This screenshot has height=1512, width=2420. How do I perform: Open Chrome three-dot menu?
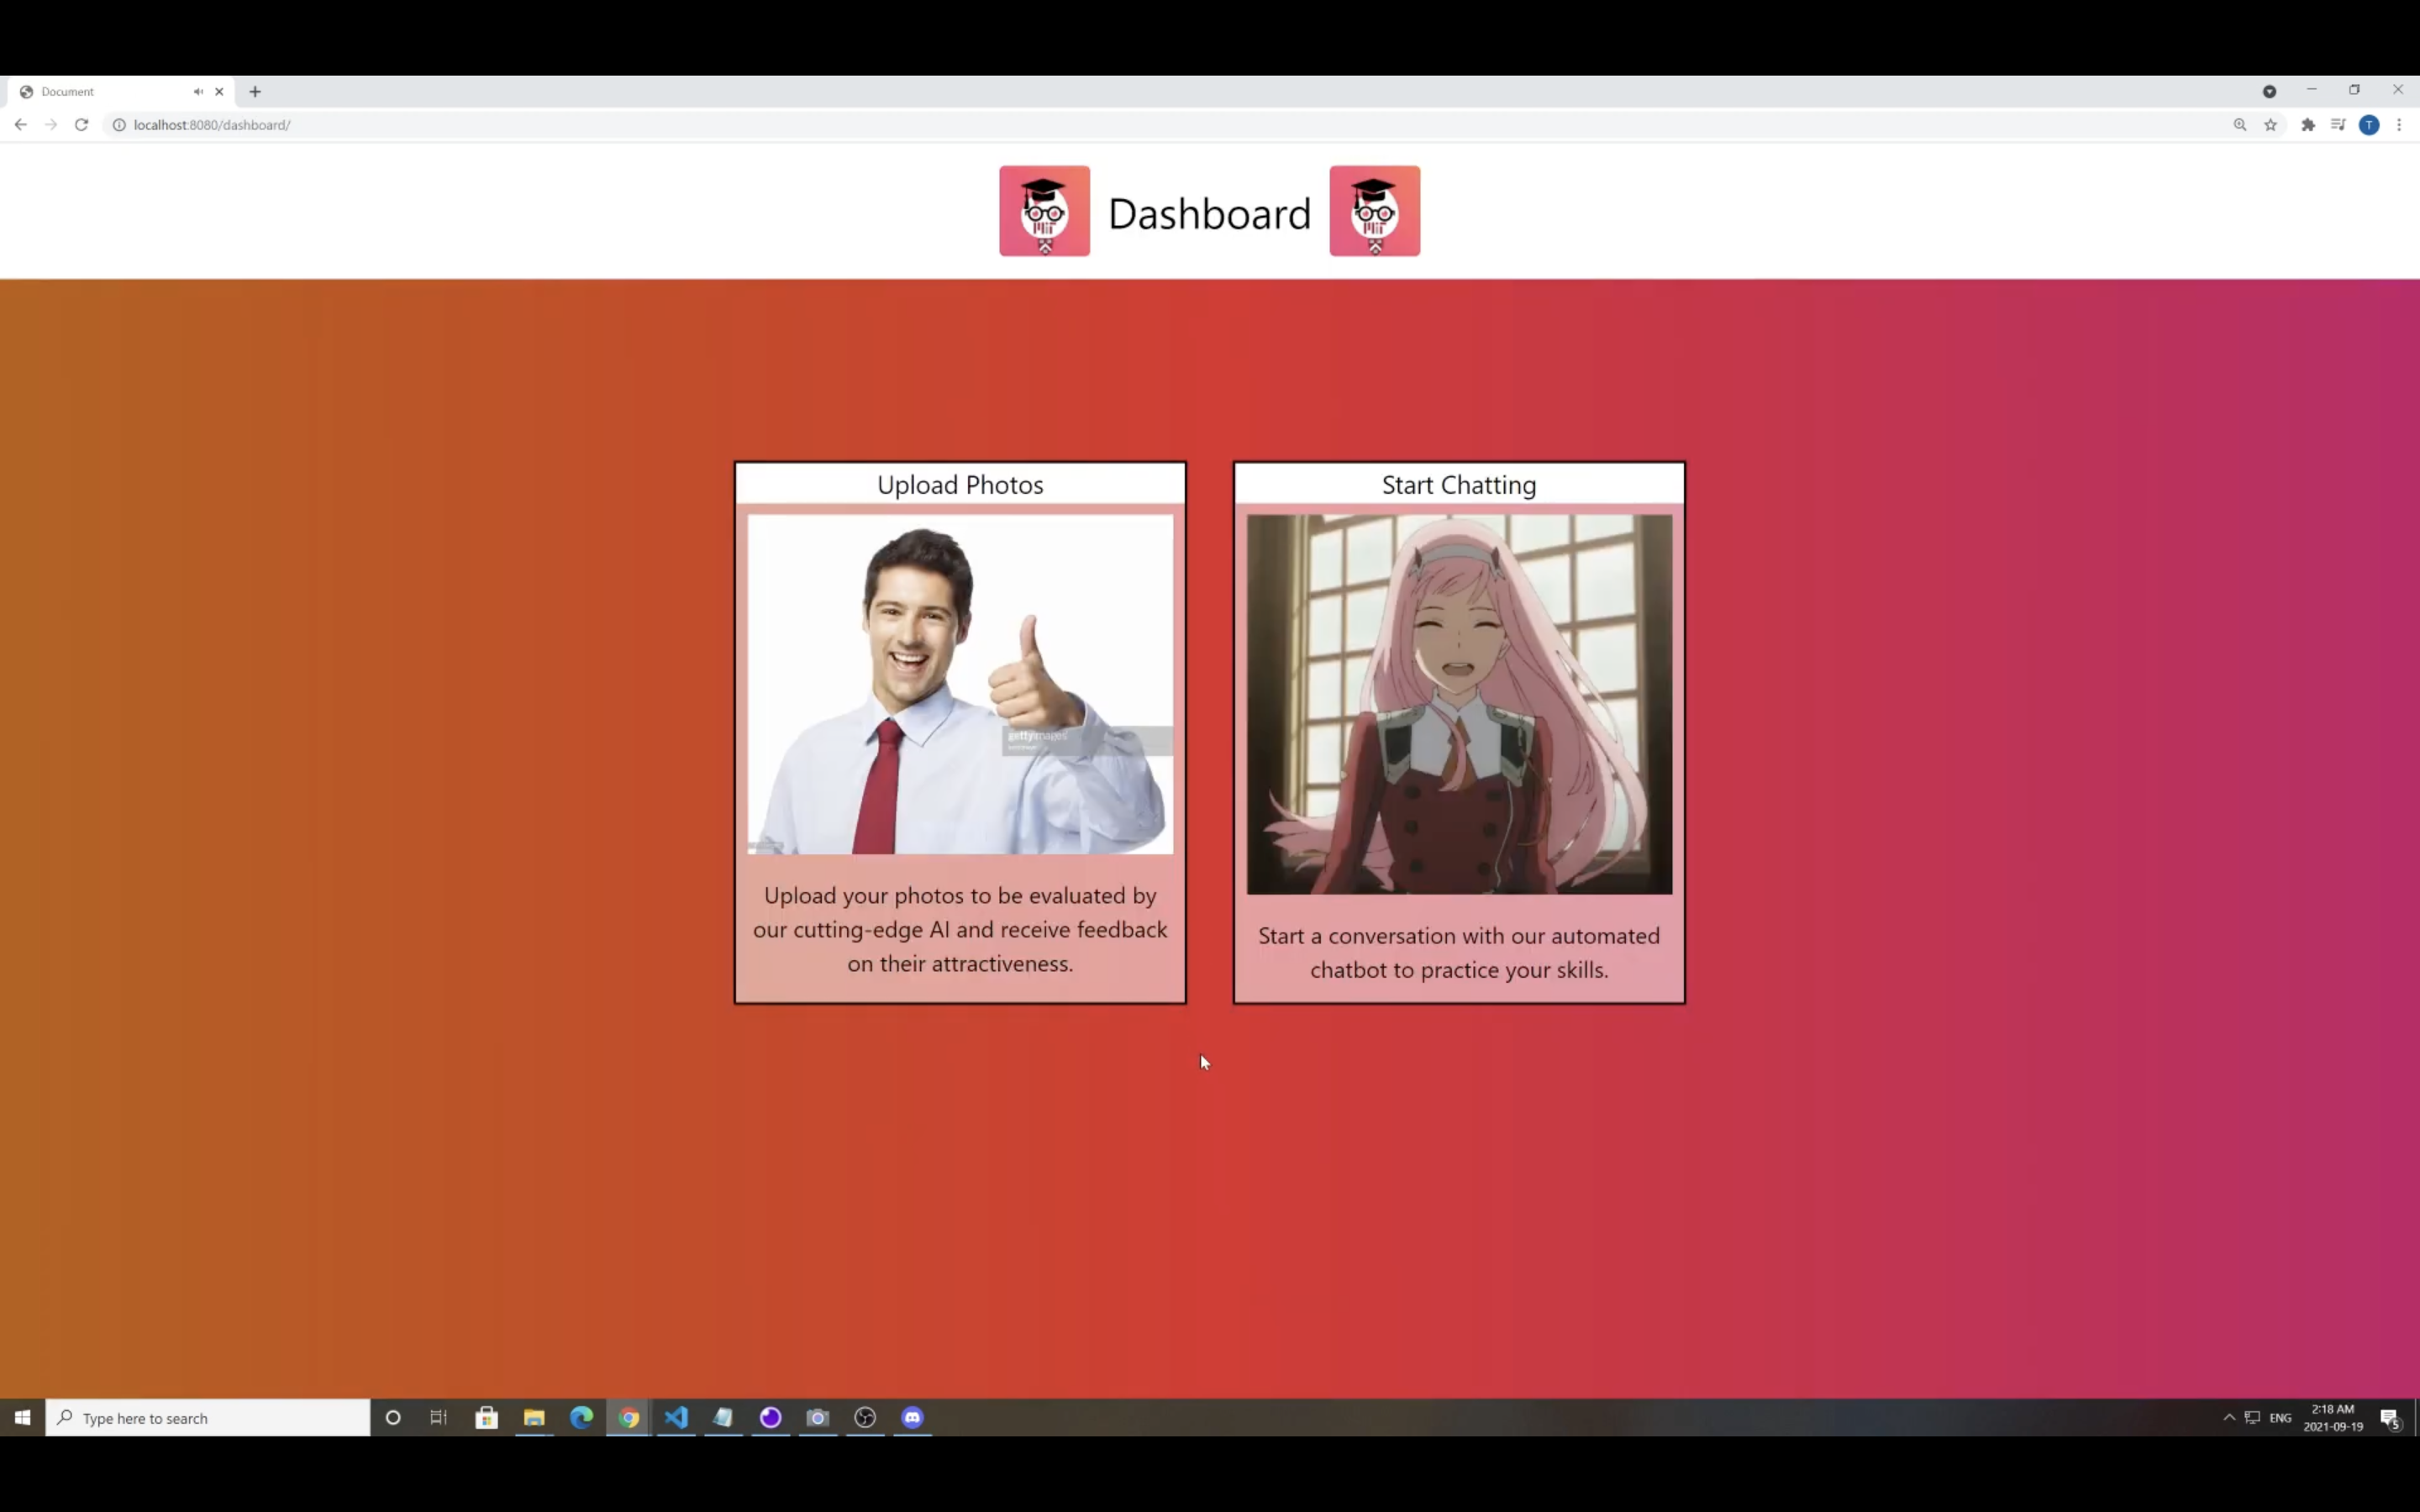pos(2399,125)
